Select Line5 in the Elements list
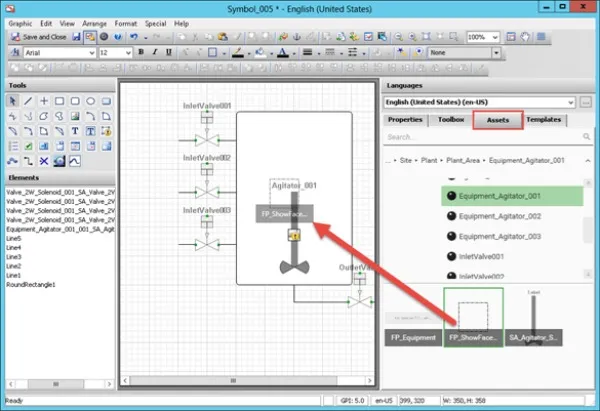The width and height of the screenshot is (600, 411). pyautogui.click(x=14, y=240)
